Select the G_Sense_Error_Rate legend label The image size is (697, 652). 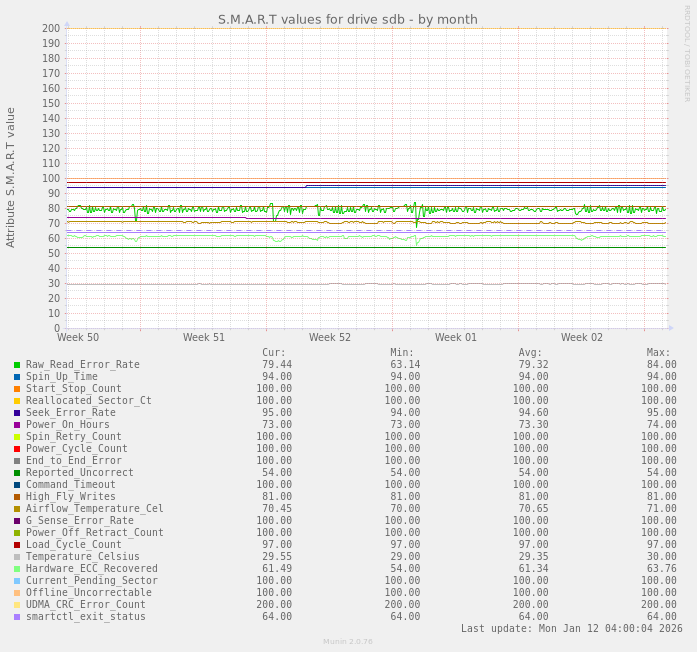point(80,520)
